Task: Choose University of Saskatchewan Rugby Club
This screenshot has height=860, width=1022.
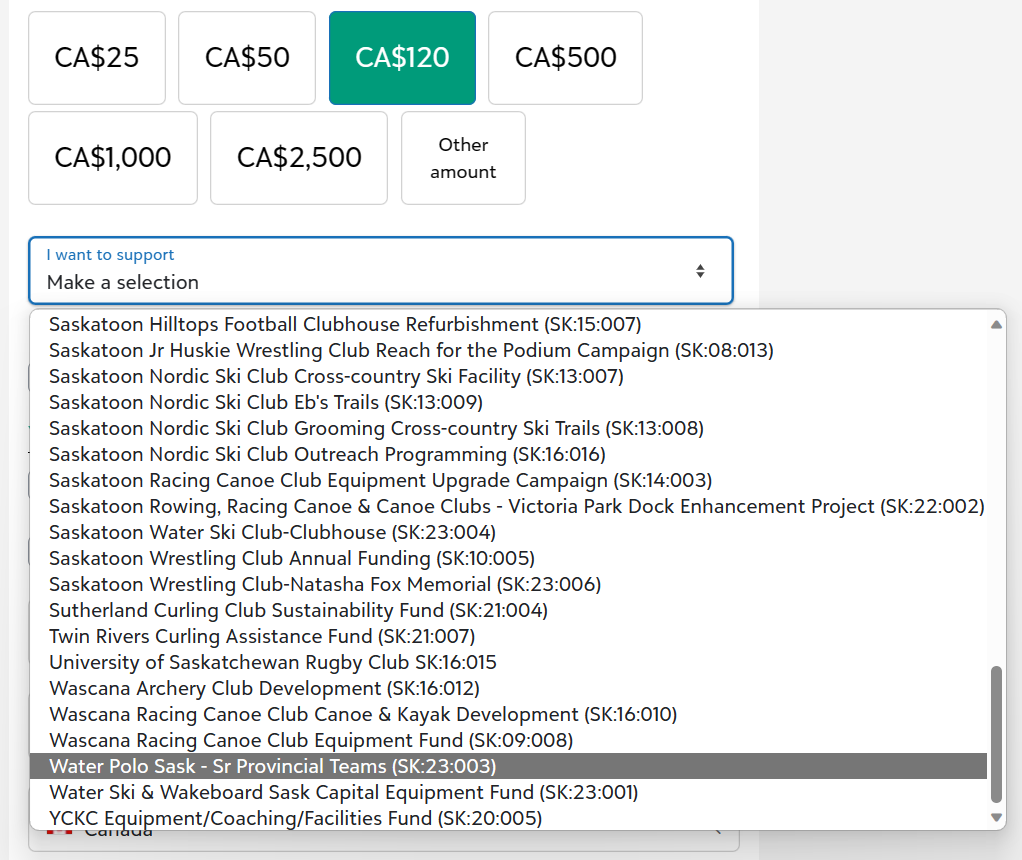Action: pos(508,662)
